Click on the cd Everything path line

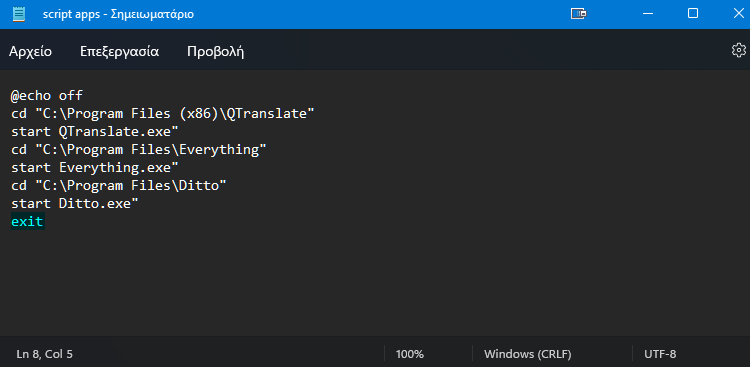coord(139,150)
